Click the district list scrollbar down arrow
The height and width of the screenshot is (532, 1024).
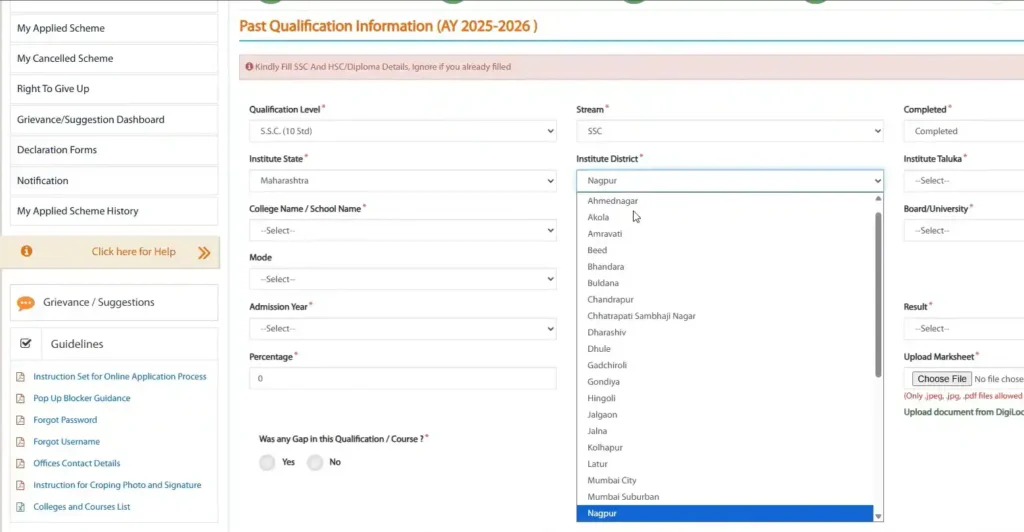pos(879,516)
